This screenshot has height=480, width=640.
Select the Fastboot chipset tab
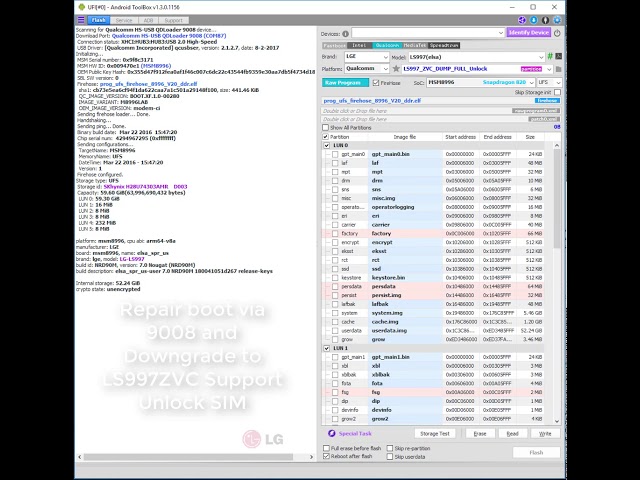point(334,45)
